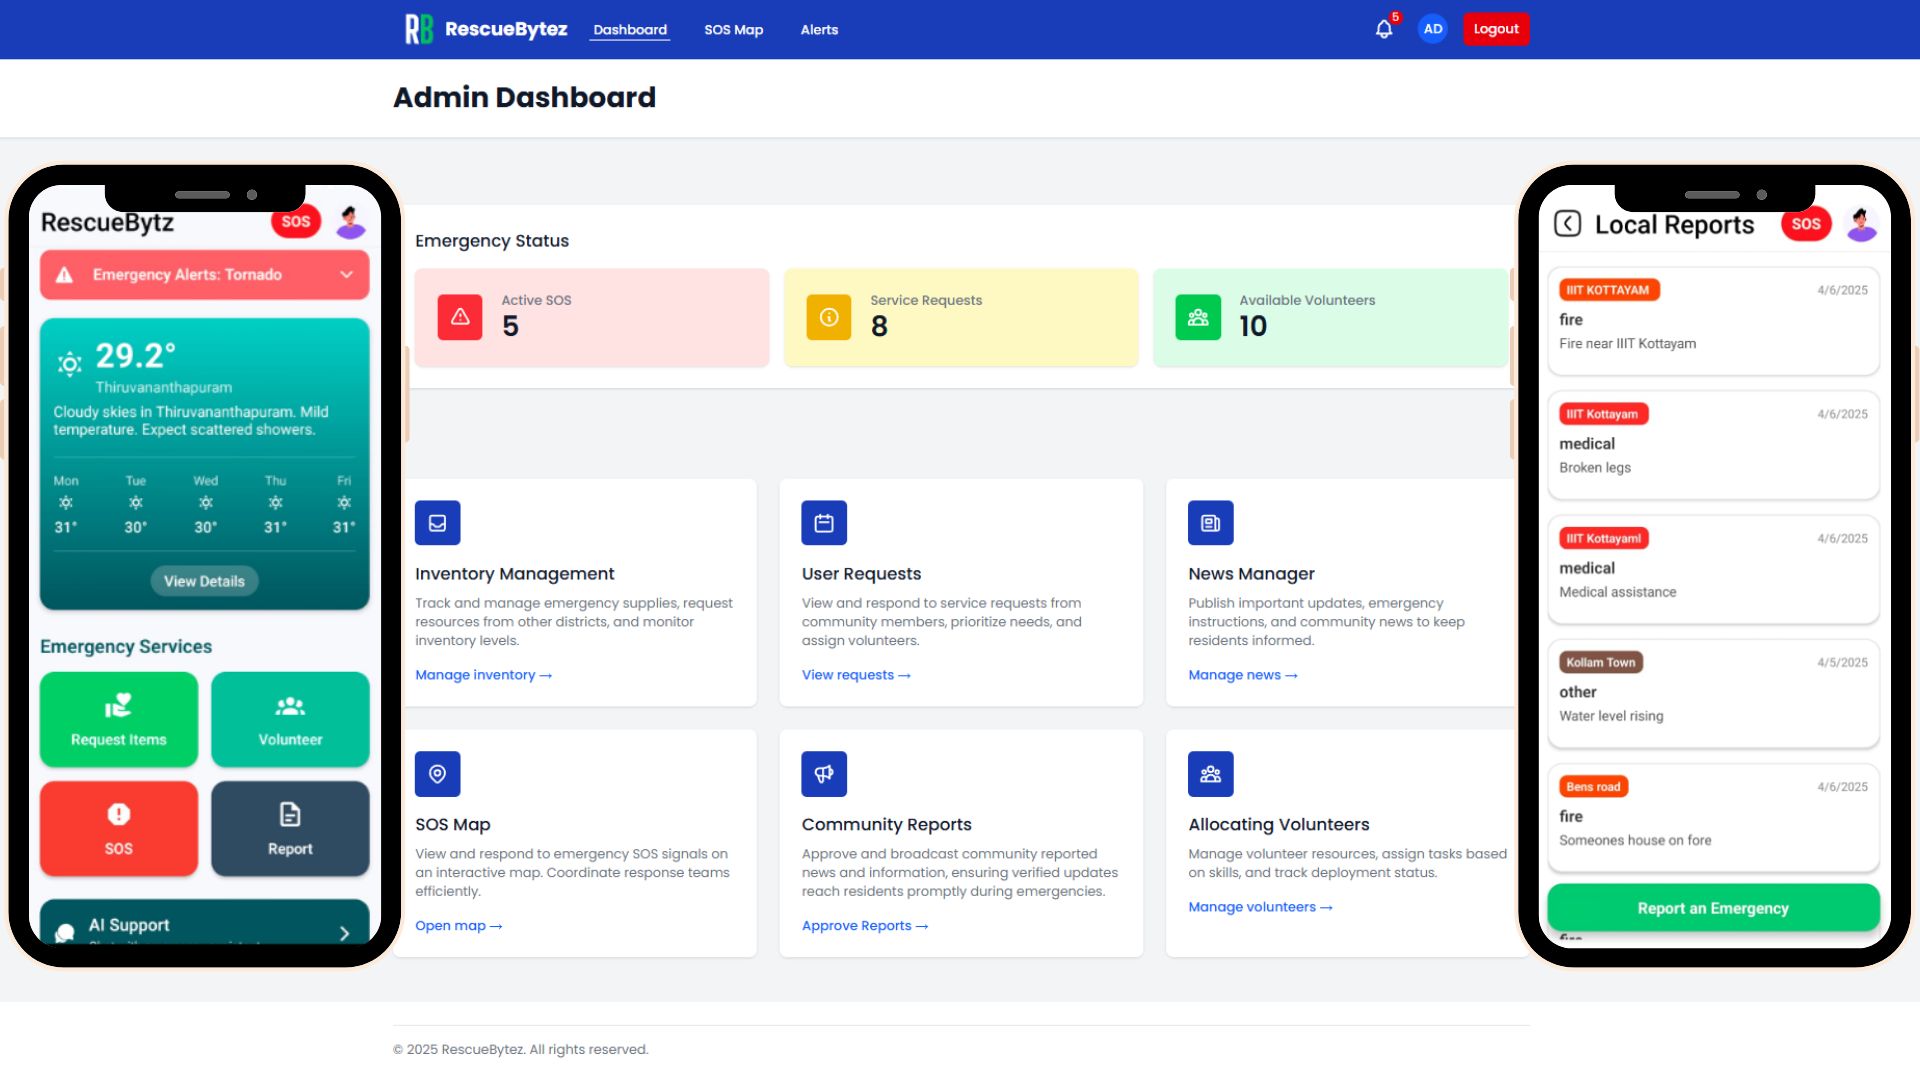
Task: Expand the AI Support section arrow
Action: 344,932
